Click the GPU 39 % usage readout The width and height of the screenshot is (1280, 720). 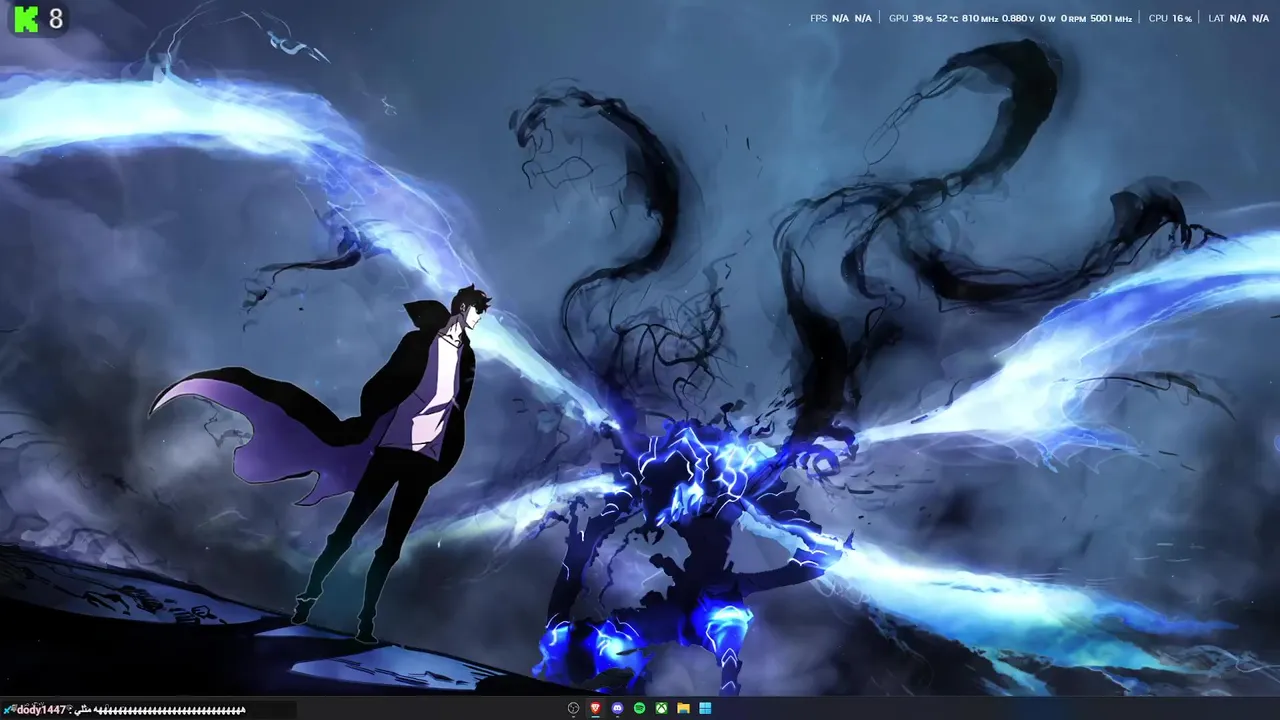[x=910, y=18]
